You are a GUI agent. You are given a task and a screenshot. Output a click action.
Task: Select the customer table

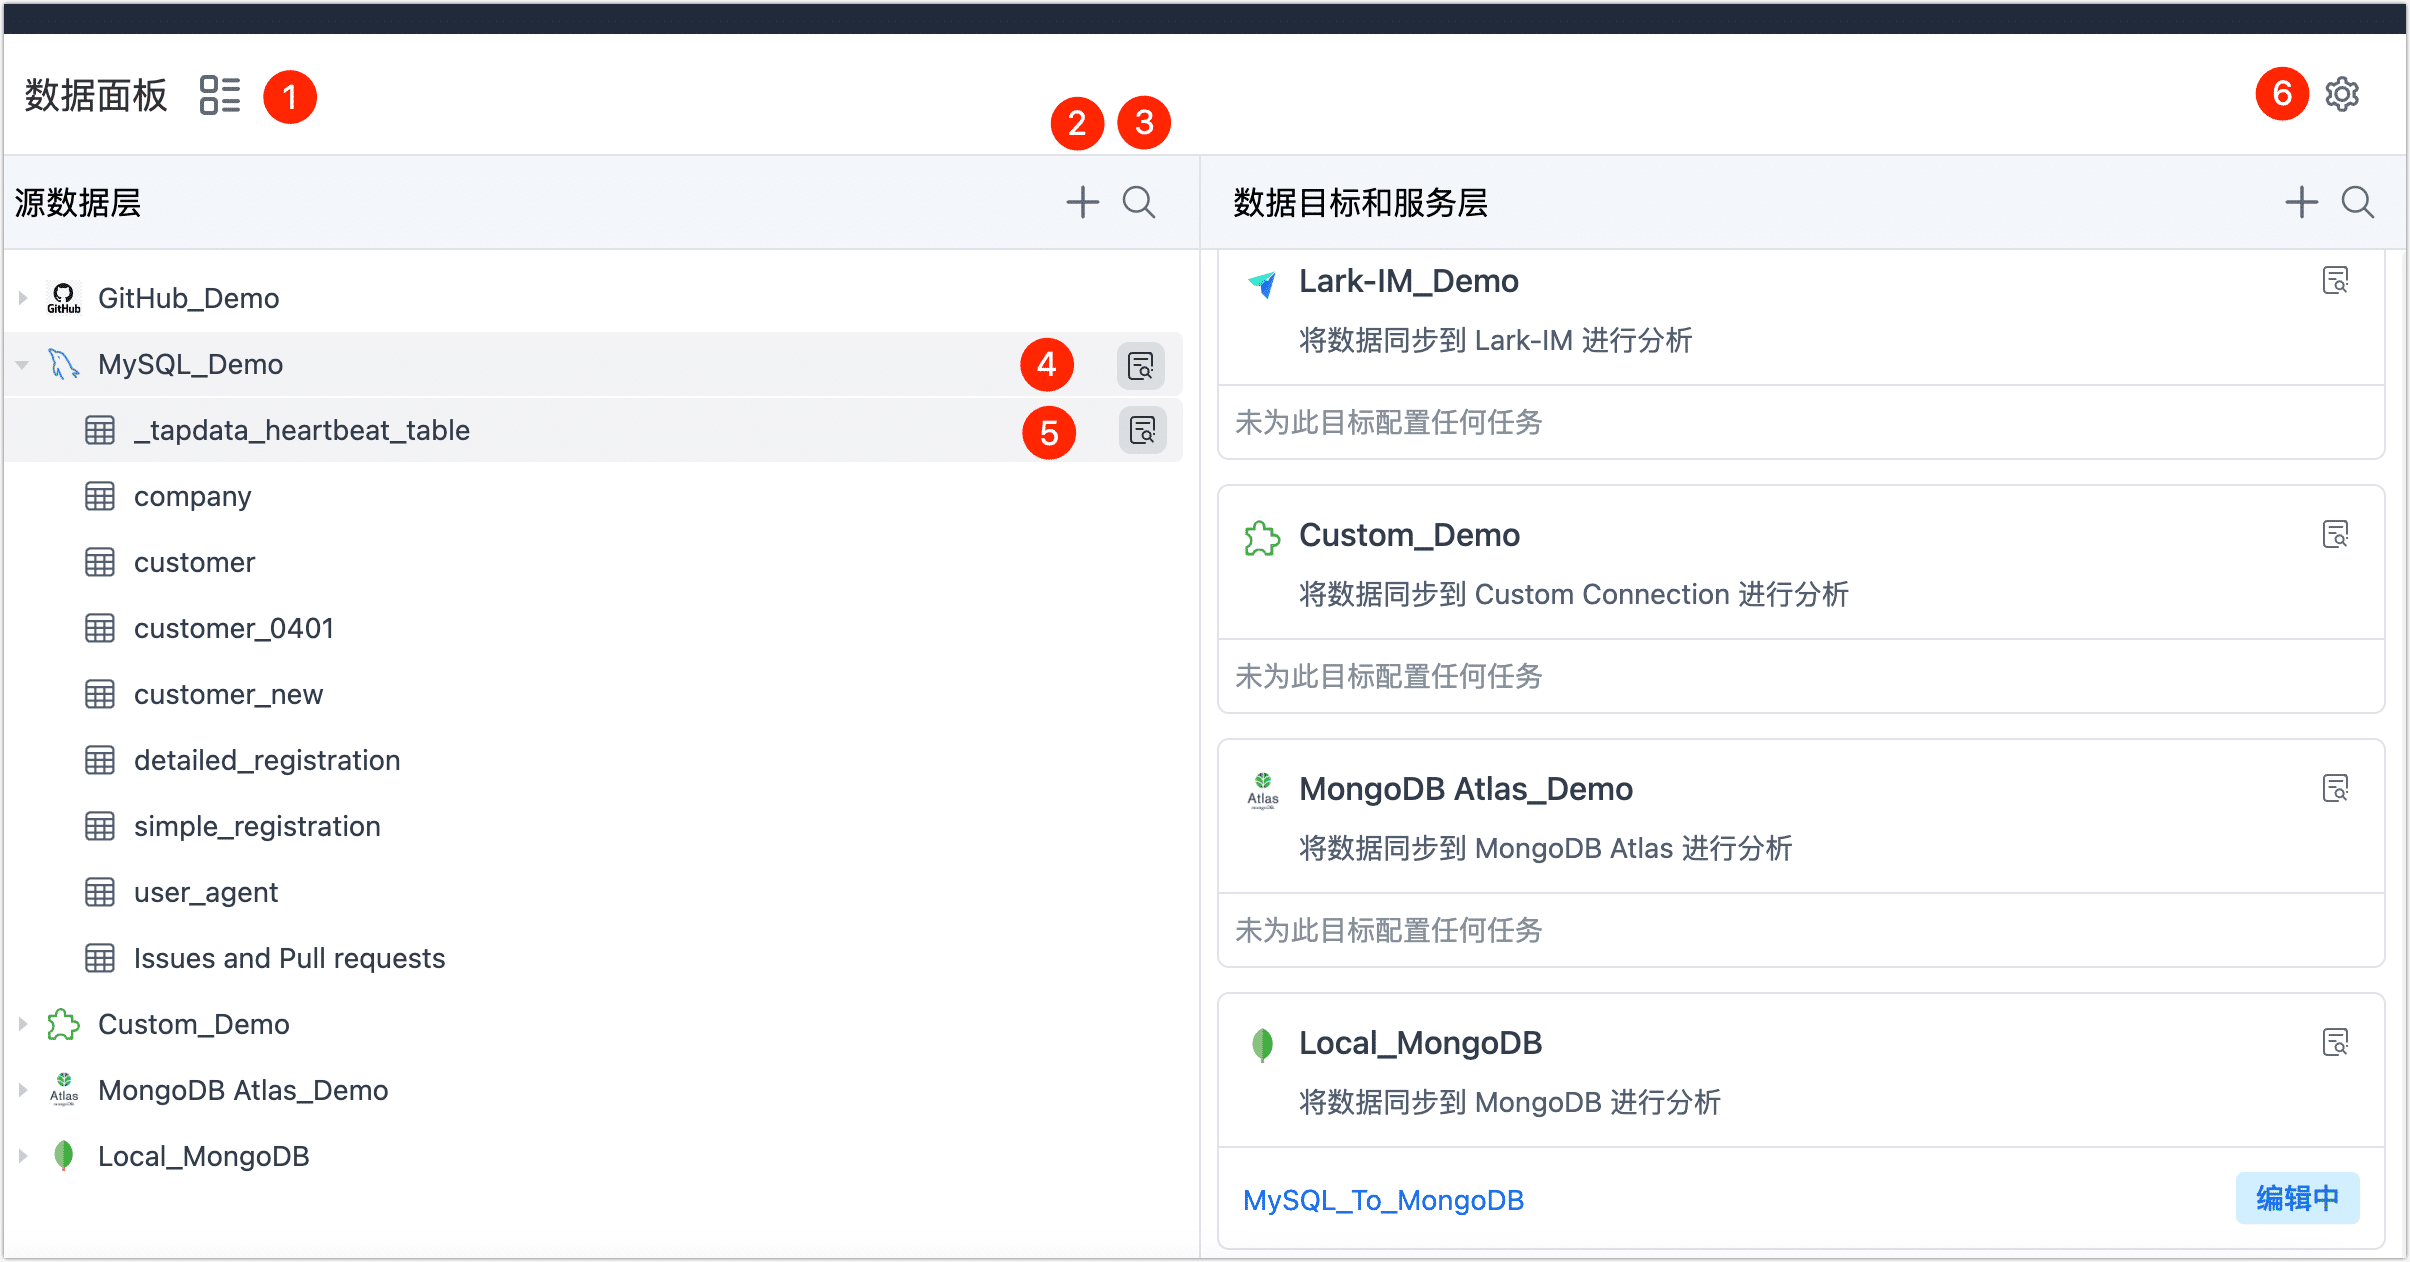[x=194, y=563]
